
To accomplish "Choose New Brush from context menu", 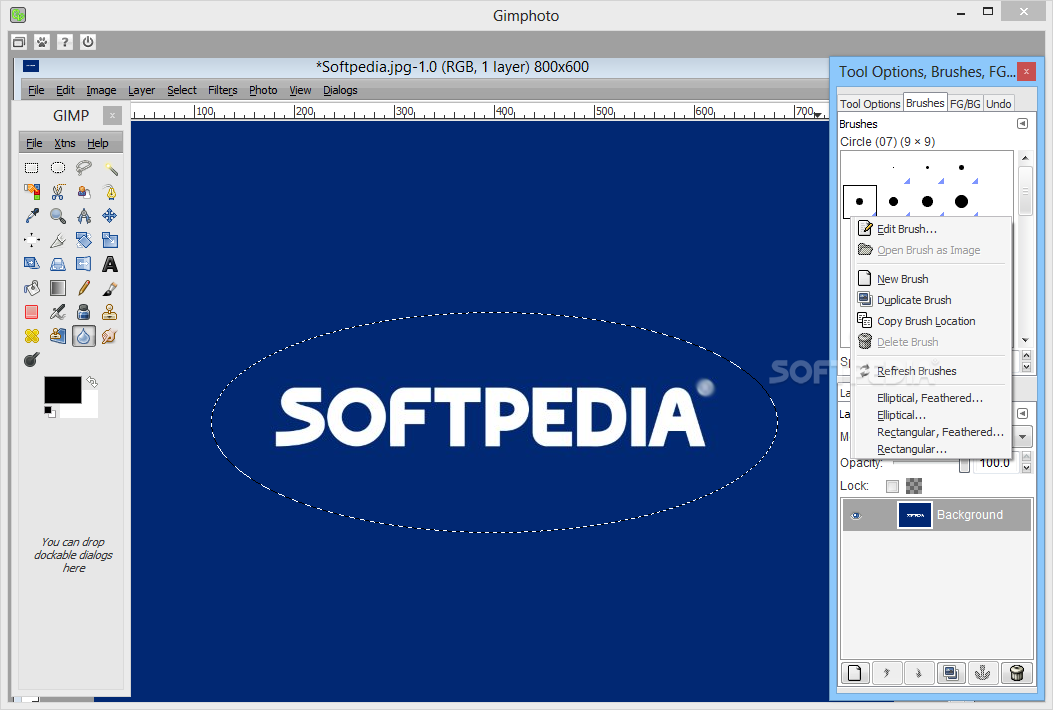I will coord(931,279).
